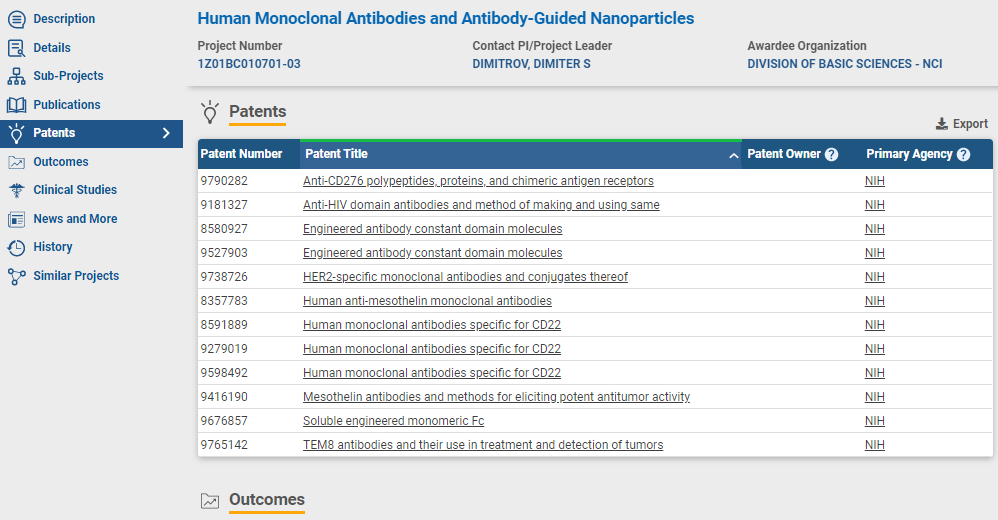Select Patents in the sidebar menu
998x520 pixels.
pos(54,133)
